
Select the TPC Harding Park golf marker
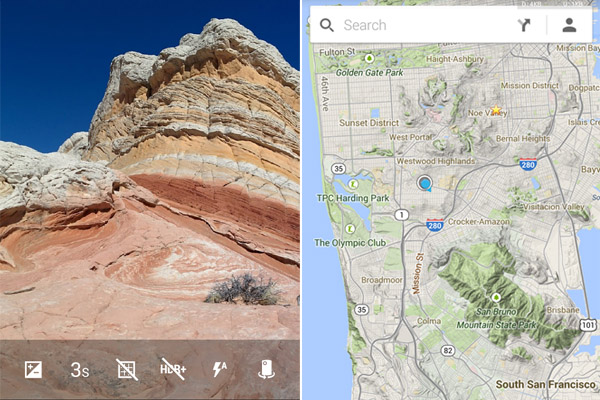(x=353, y=184)
